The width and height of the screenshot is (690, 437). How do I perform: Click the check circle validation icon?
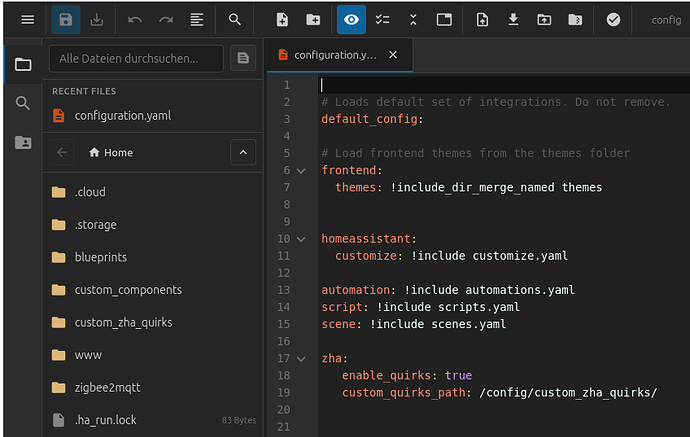[x=613, y=20]
